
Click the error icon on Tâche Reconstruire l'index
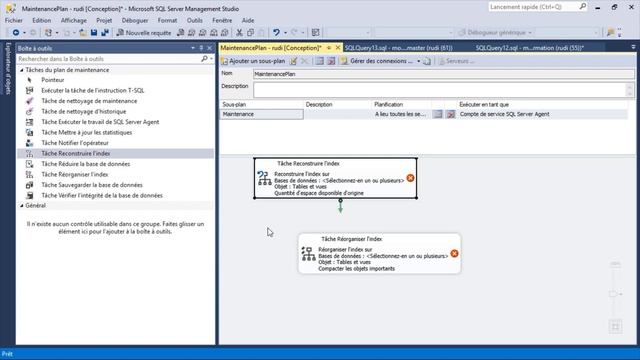(x=410, y=178)
